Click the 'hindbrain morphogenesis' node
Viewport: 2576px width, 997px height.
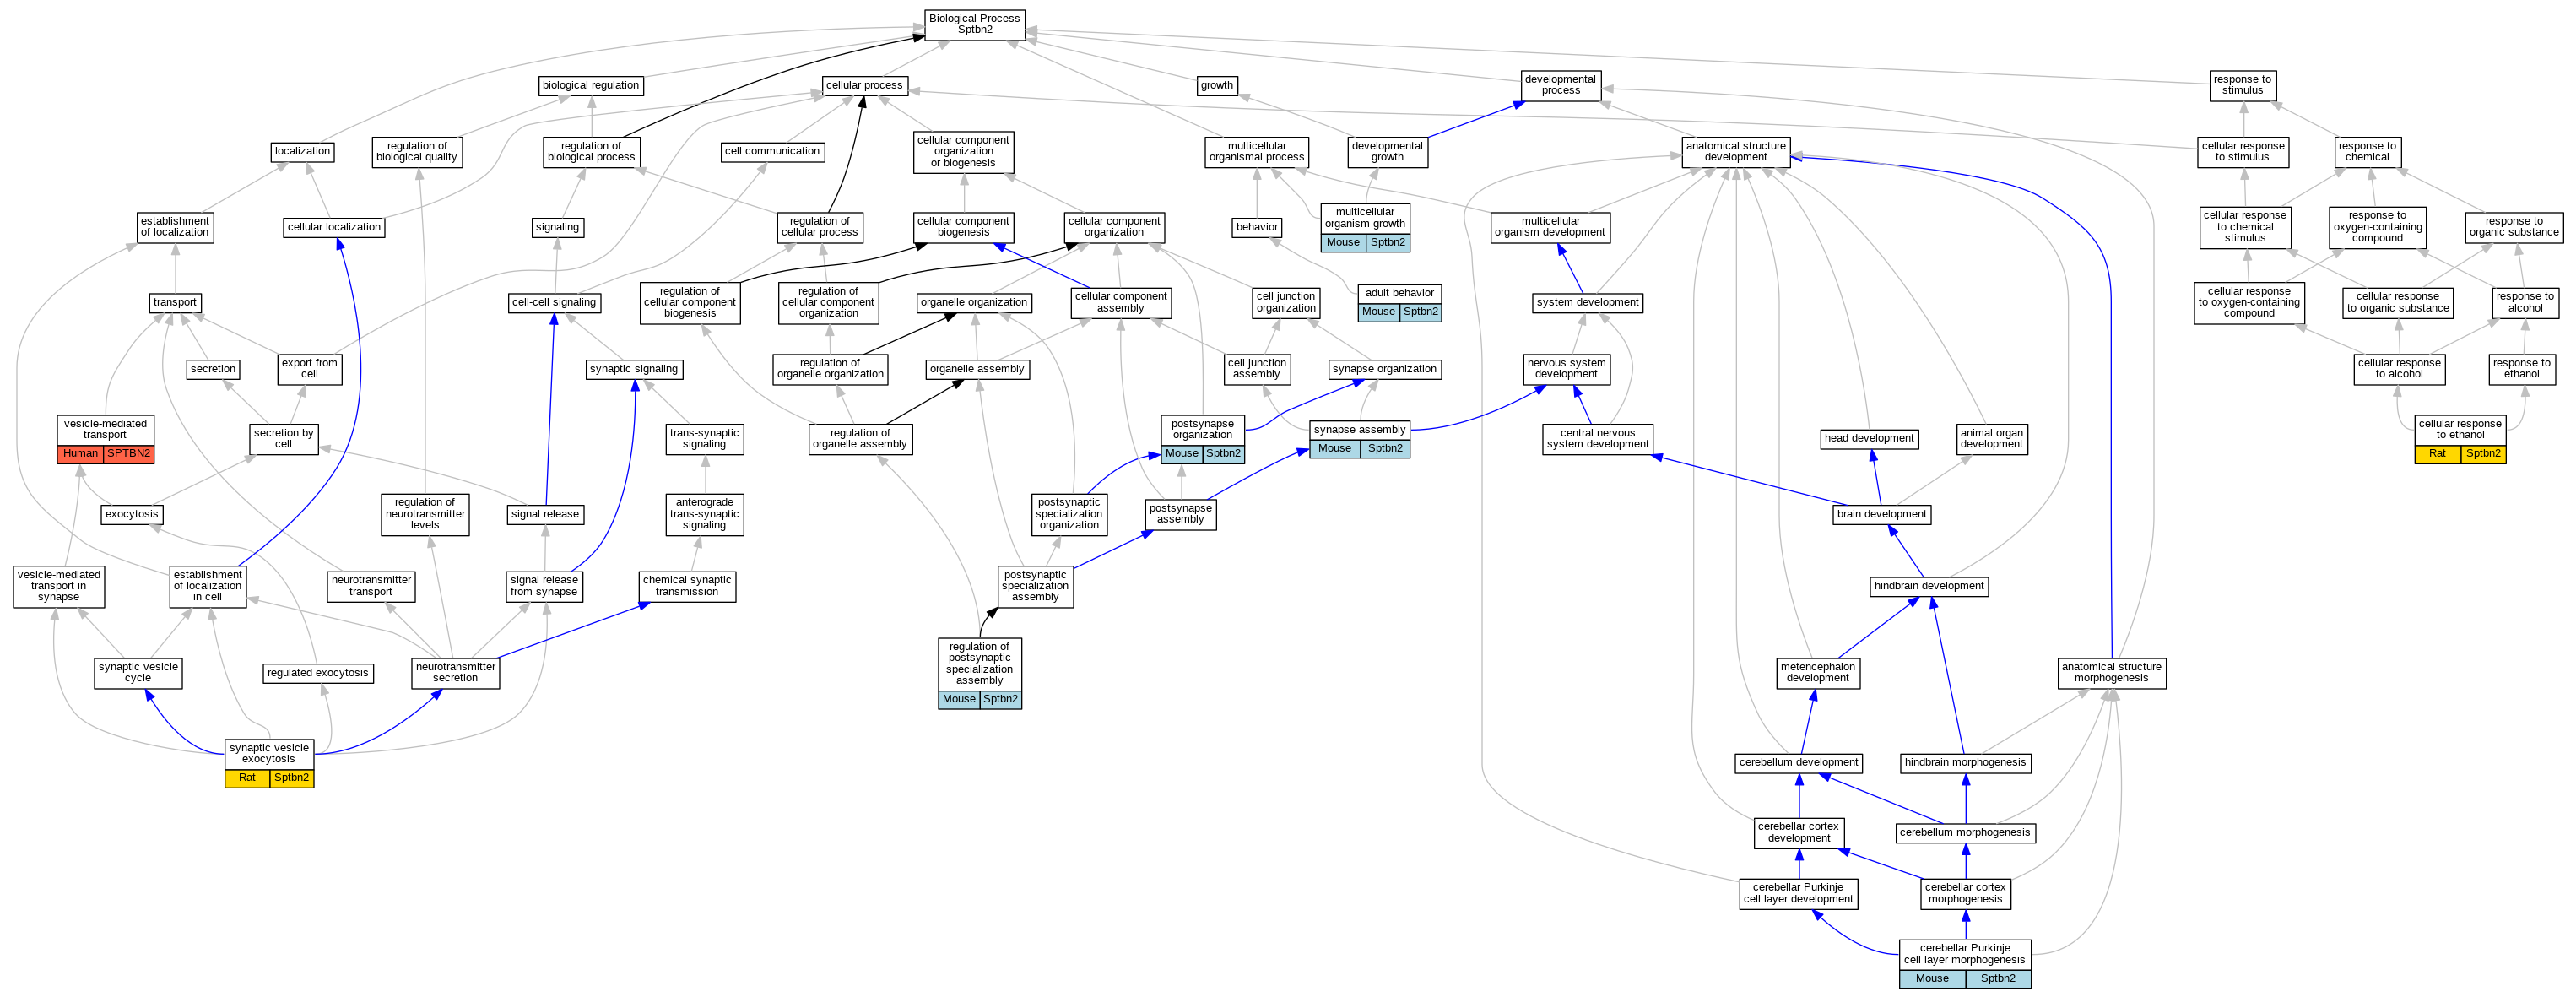point(1965,763)
